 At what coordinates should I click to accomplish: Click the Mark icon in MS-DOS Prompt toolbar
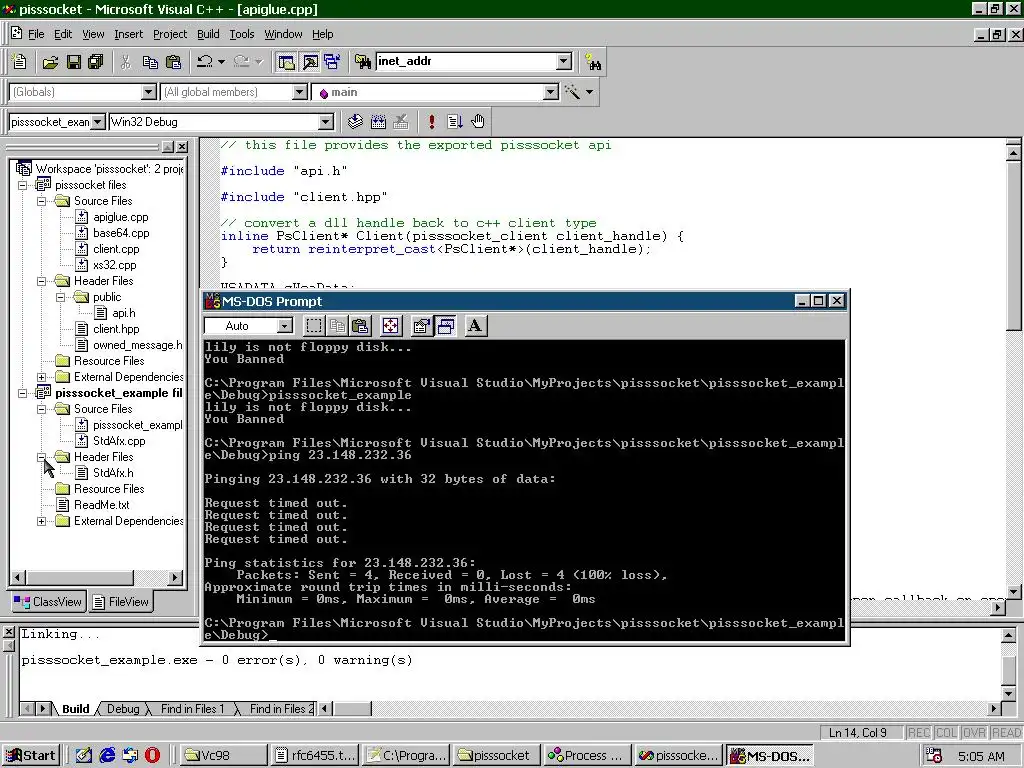point(314,325)
